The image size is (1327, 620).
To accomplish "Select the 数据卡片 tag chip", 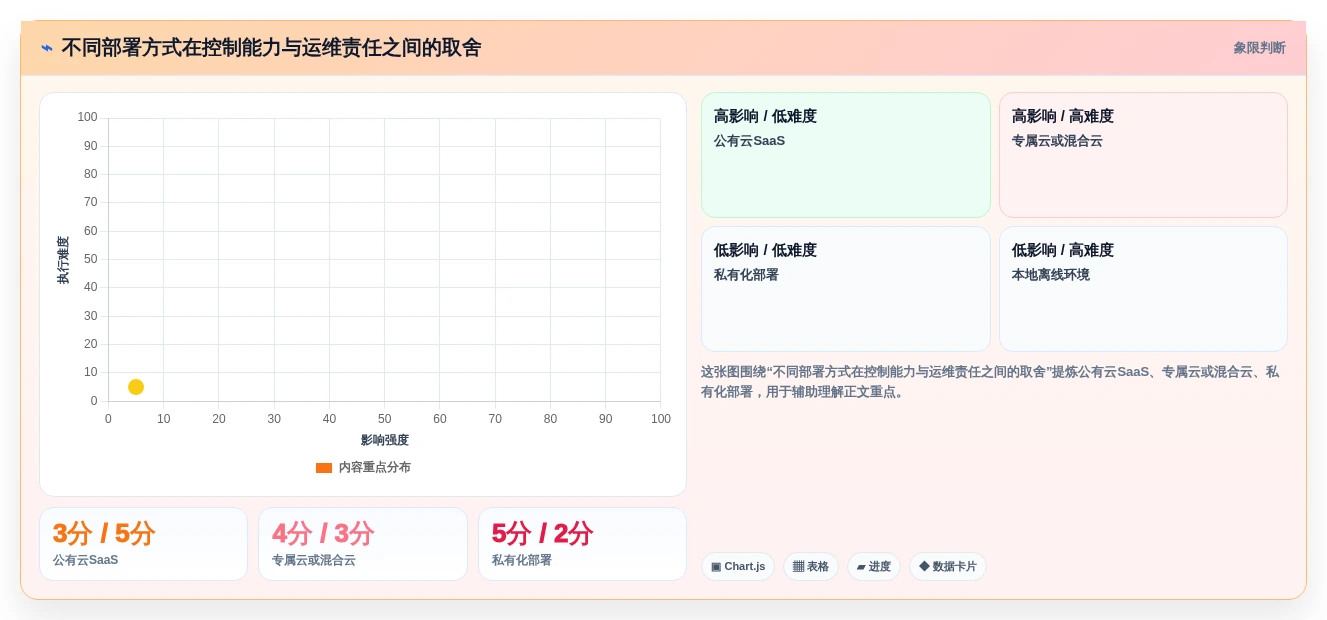I will [948, 567].
